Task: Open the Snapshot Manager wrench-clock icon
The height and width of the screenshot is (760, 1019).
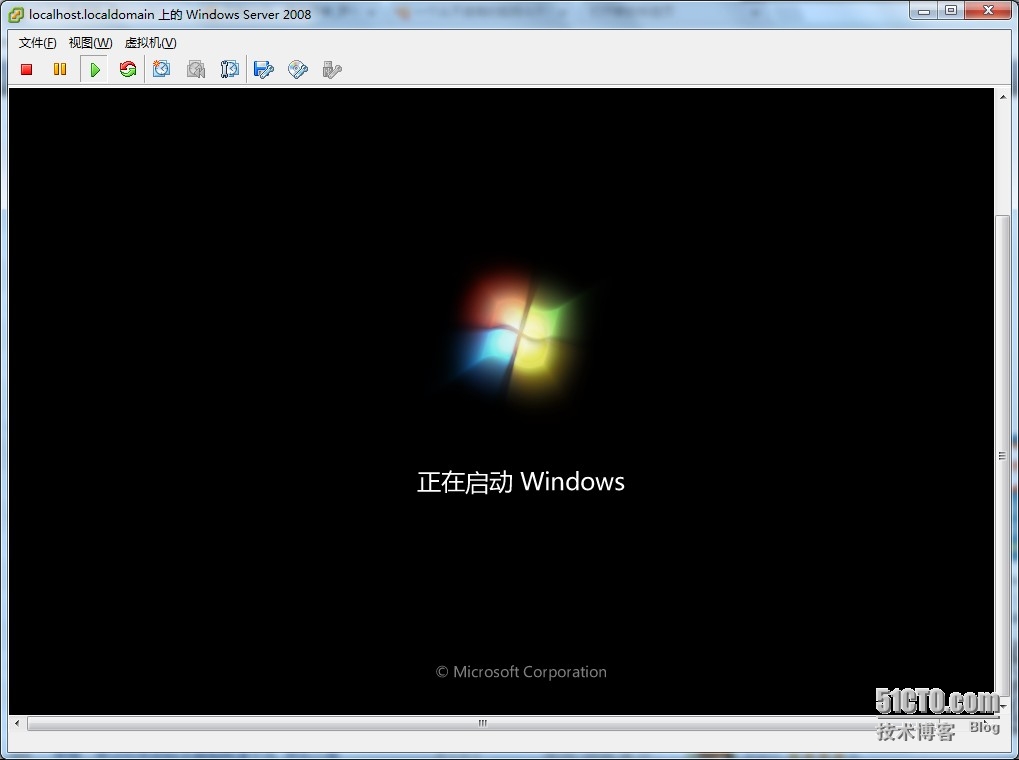Action: point(229,70)
